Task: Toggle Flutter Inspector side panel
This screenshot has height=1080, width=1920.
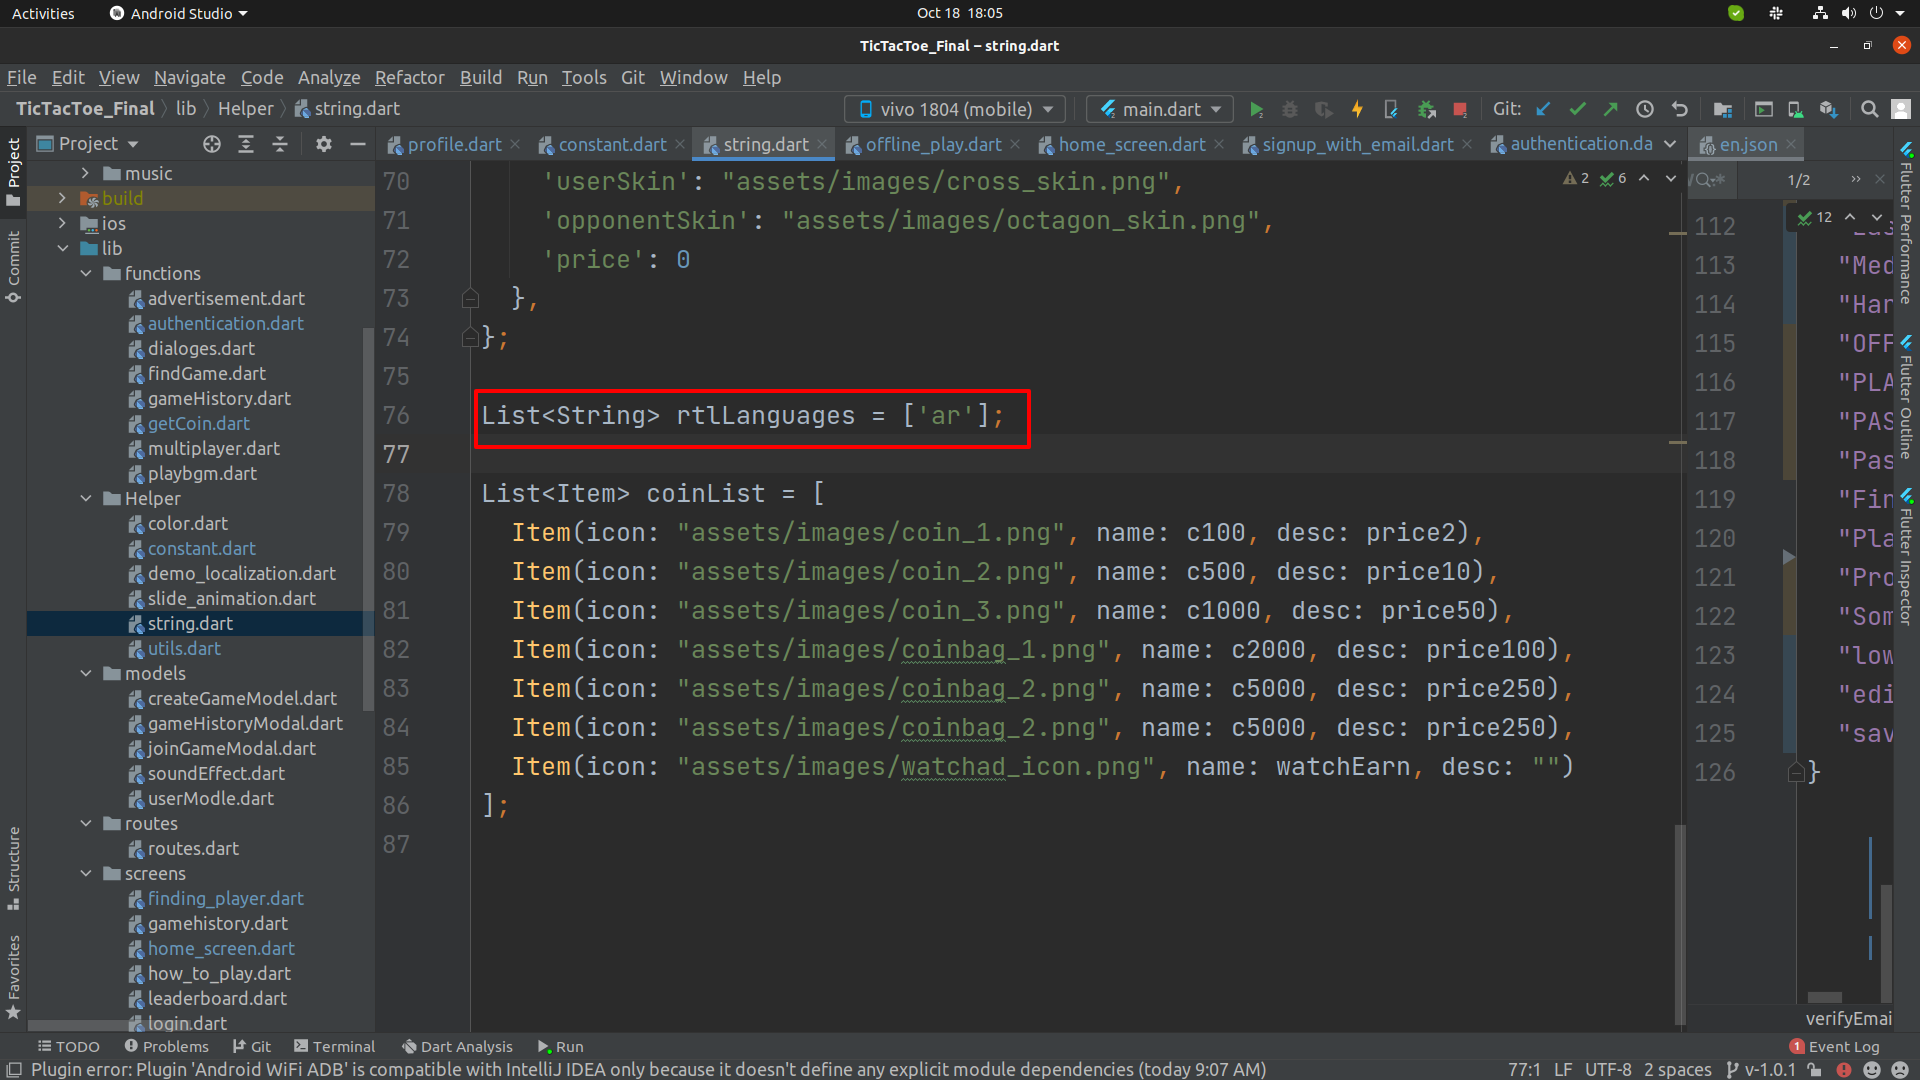Action: (1906, 558)
